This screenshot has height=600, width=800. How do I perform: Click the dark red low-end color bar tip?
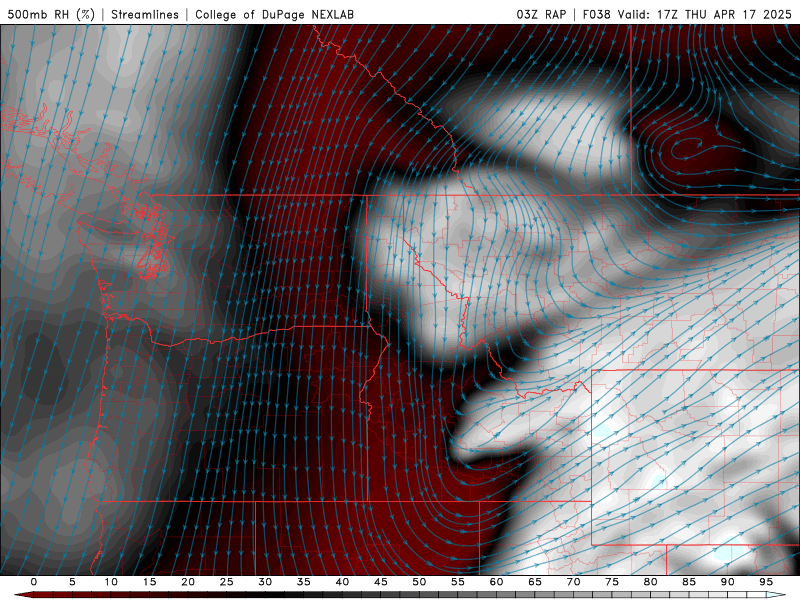click(x=23, y=595)
